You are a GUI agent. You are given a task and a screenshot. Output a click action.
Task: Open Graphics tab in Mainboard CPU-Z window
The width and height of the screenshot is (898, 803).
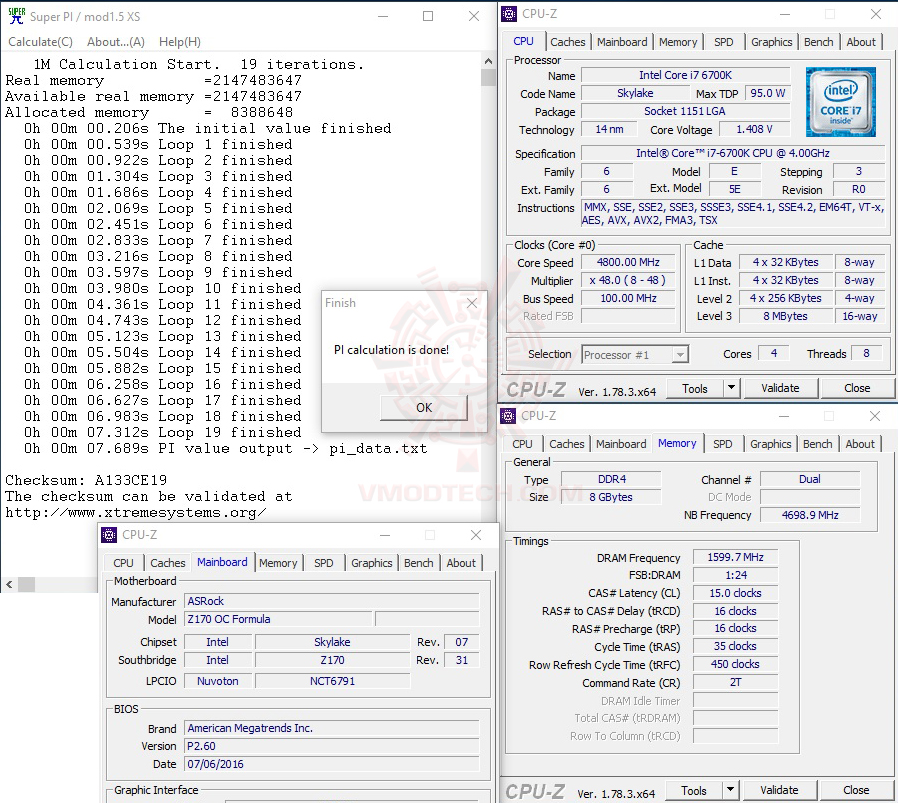pyautogui.click(x=372, y=564)
